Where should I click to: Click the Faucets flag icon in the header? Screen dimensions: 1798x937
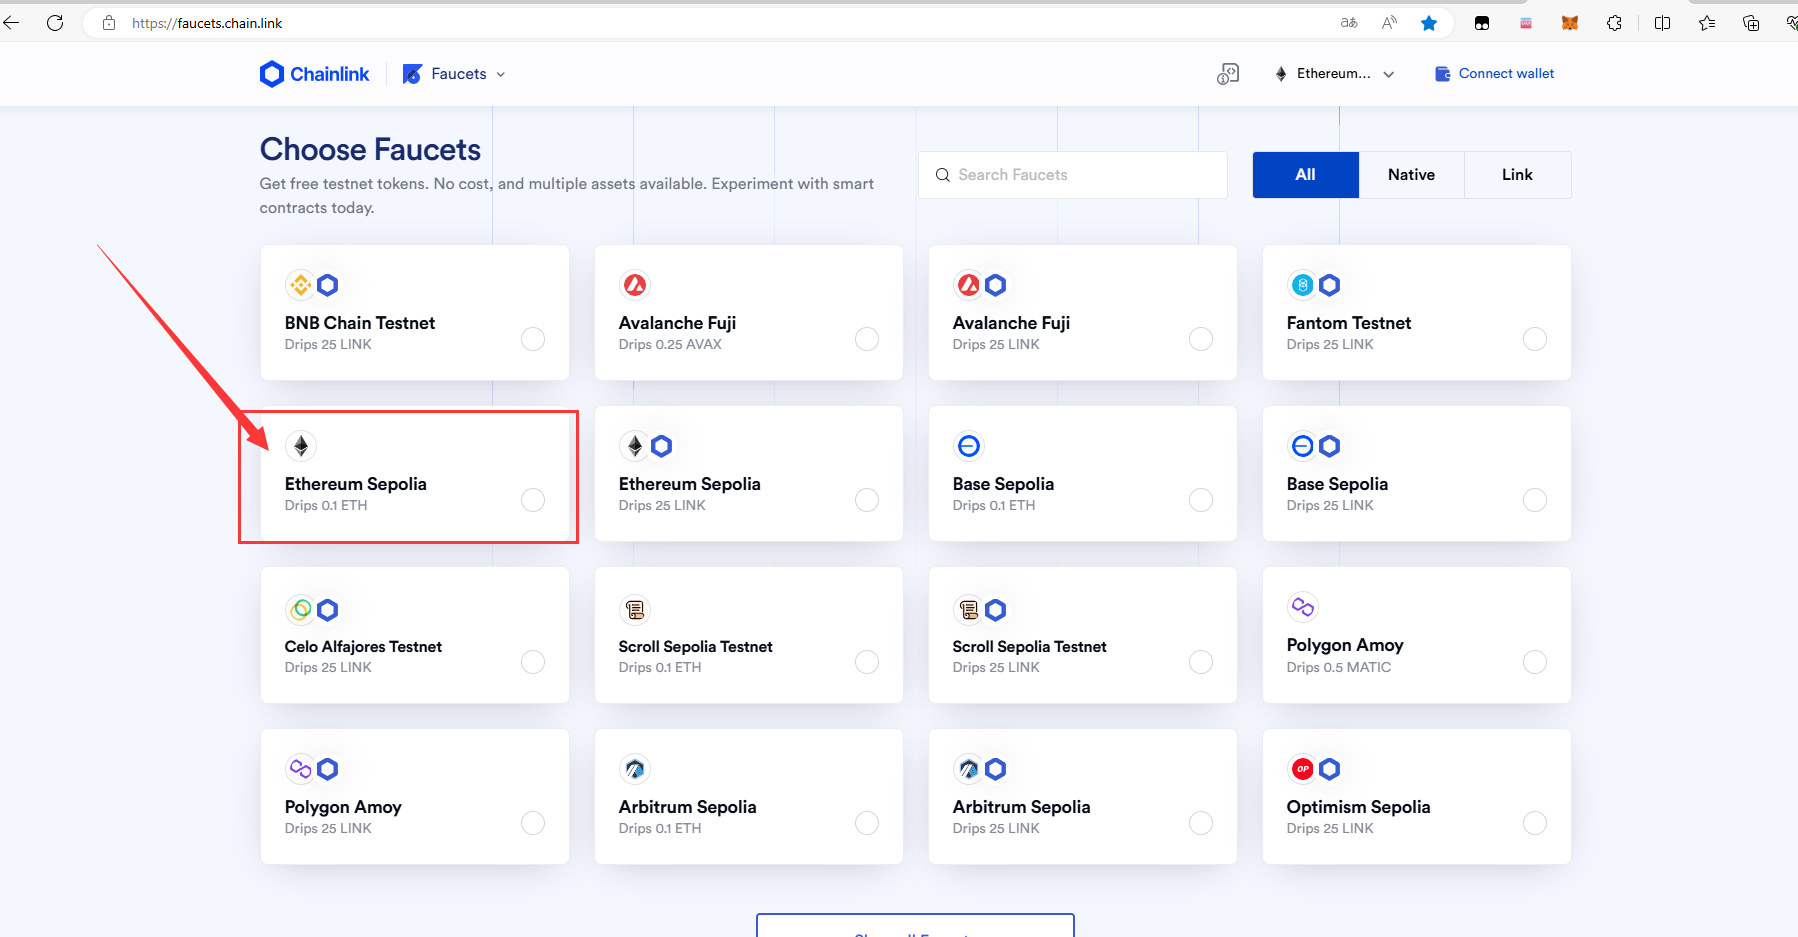tap(412, 74)
